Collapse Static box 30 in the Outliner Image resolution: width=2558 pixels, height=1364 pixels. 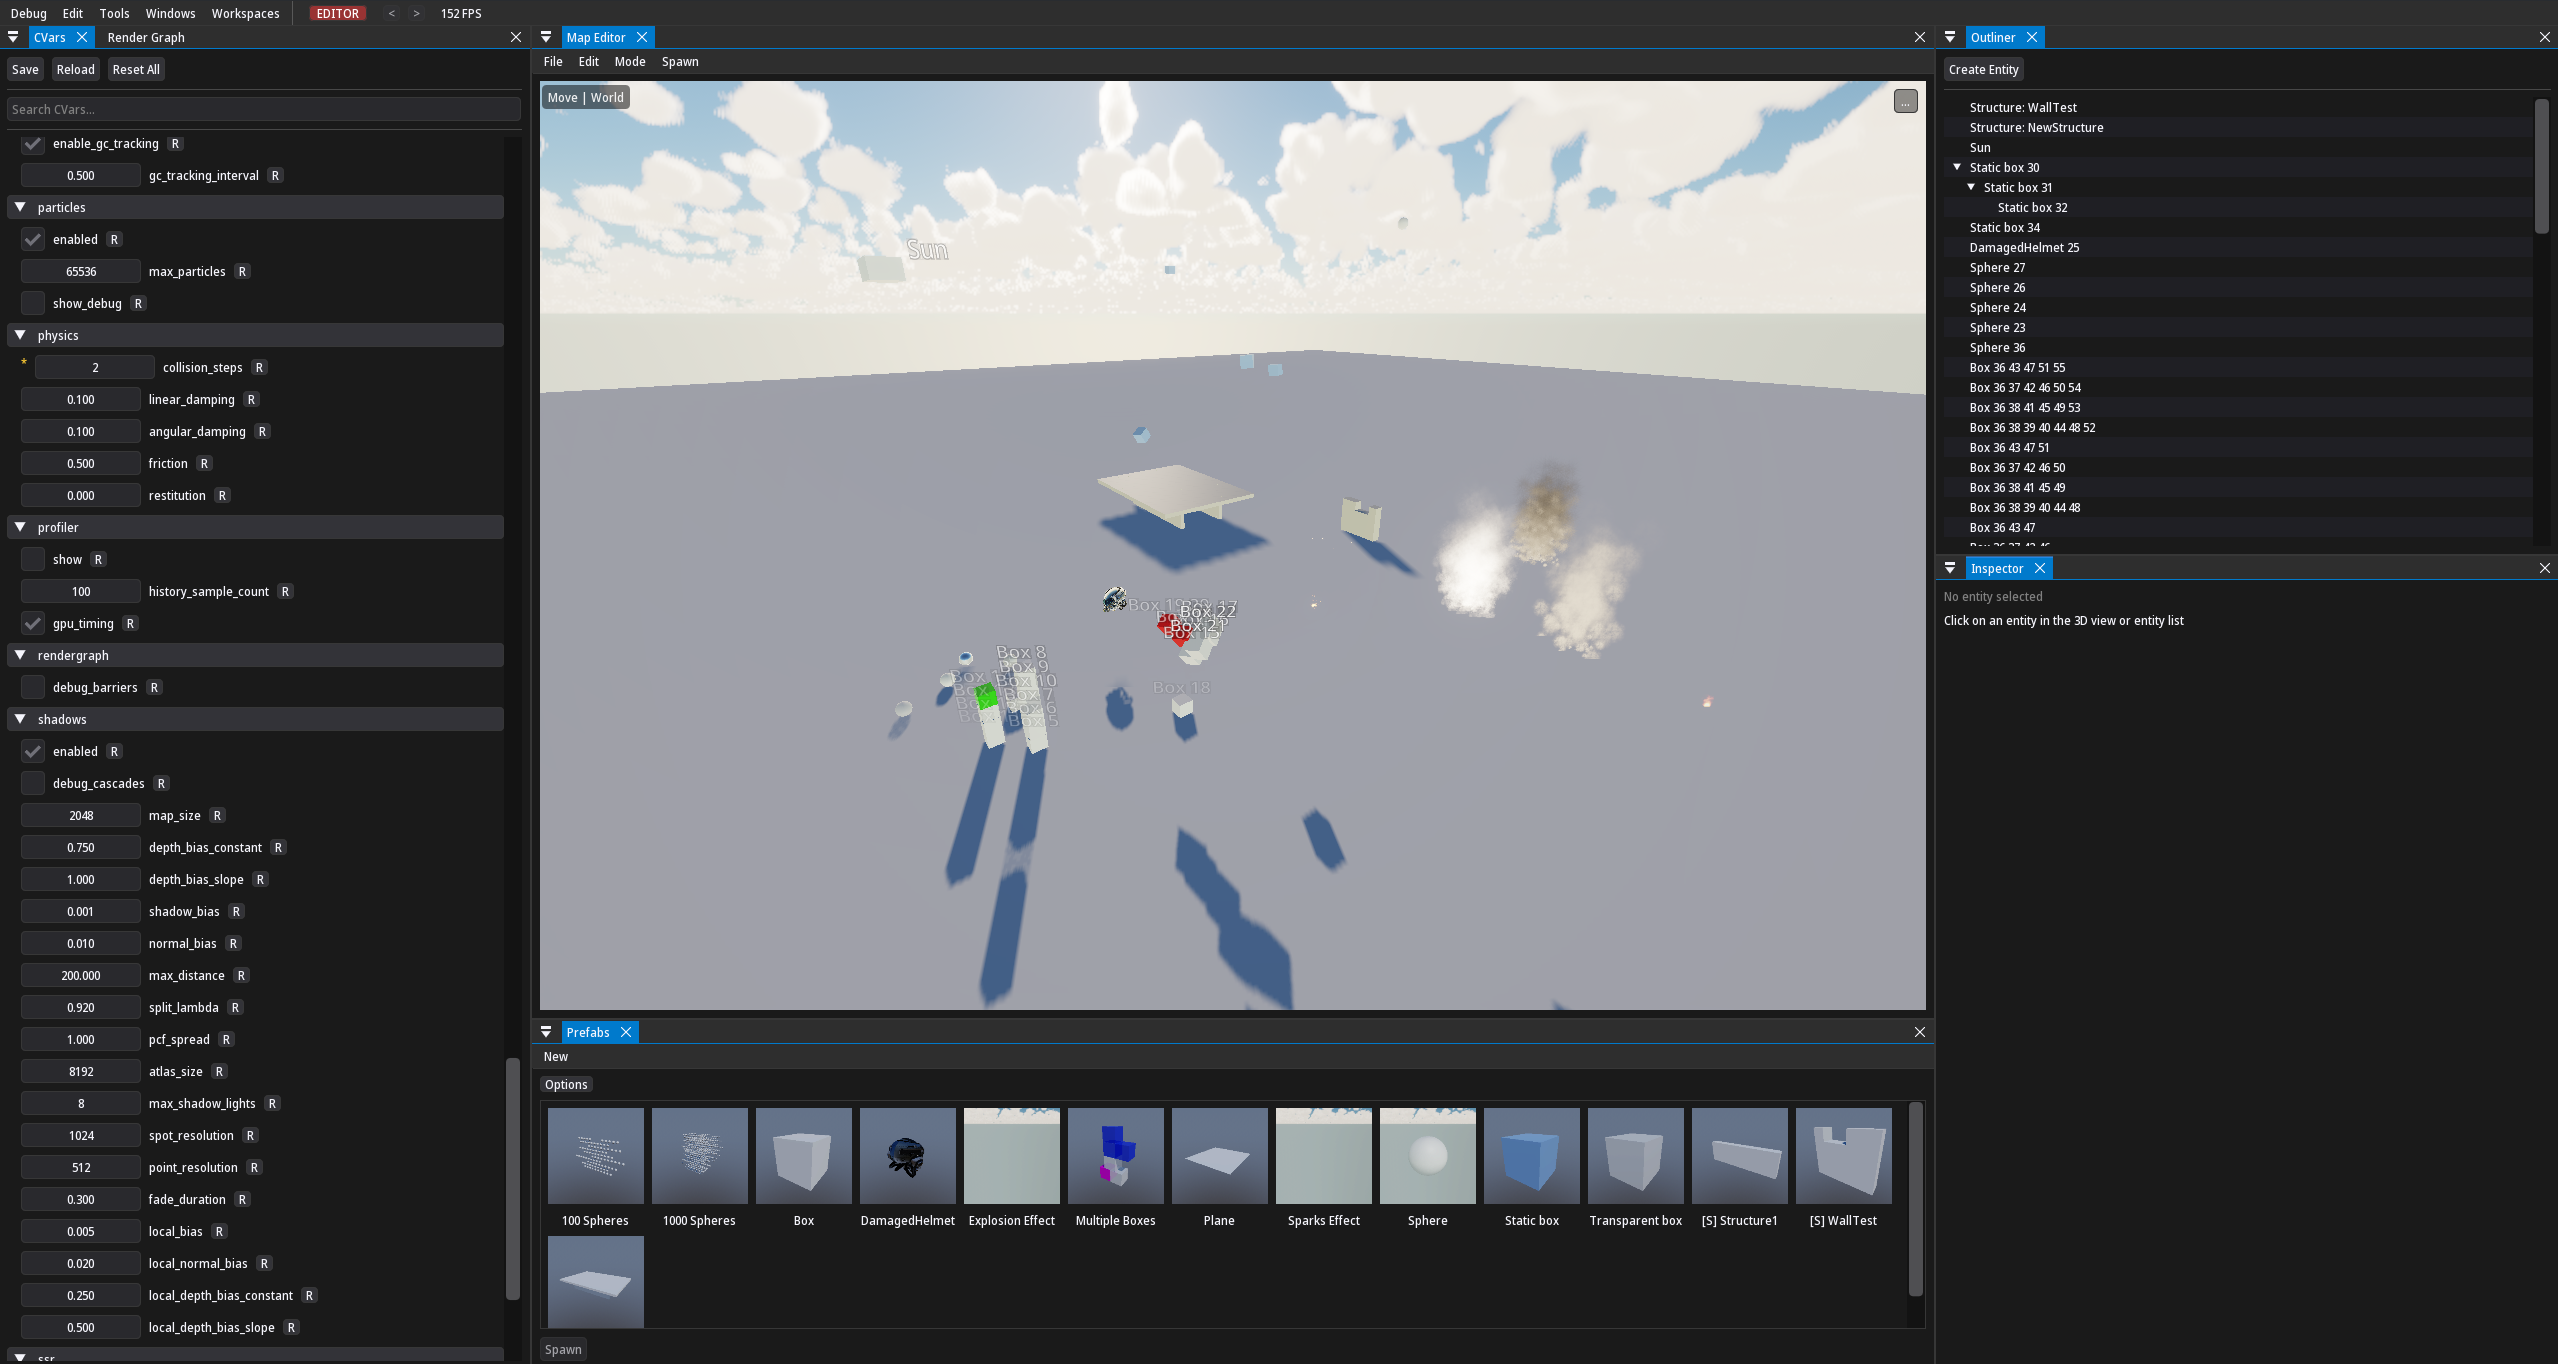point(1957,167)
